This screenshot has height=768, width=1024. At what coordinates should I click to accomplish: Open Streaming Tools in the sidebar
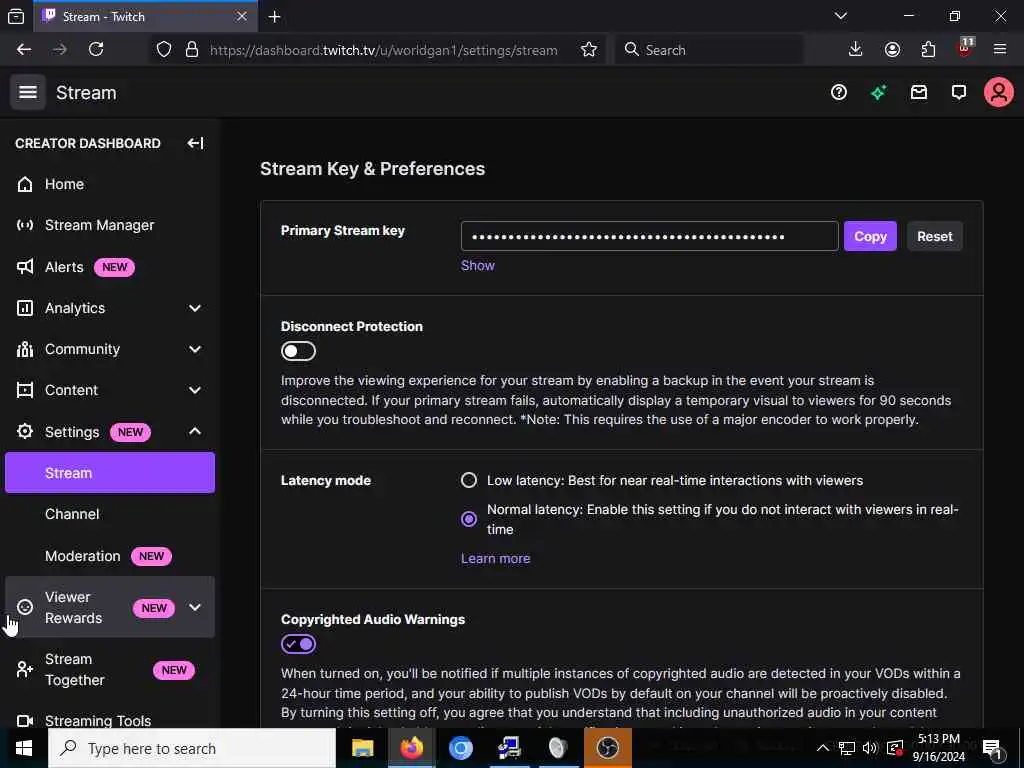[110, 720]
